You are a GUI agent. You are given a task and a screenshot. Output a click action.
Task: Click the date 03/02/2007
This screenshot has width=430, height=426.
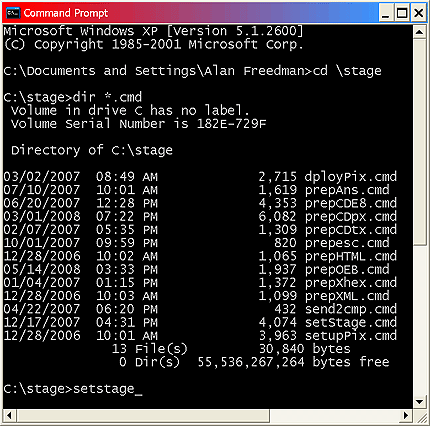coord(42,177)
